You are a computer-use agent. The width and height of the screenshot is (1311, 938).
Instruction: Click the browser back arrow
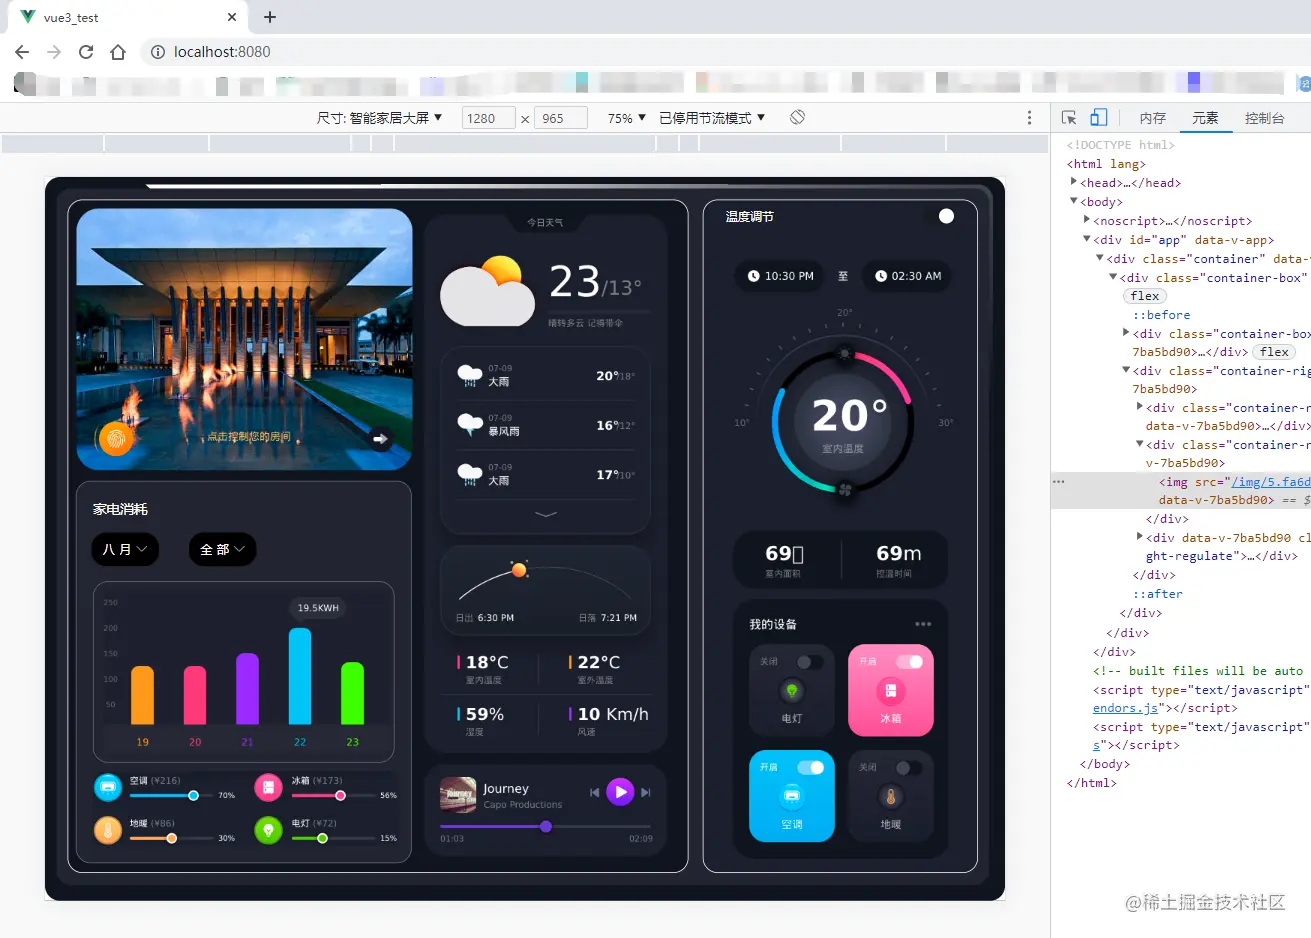click(x=22, y=52)
